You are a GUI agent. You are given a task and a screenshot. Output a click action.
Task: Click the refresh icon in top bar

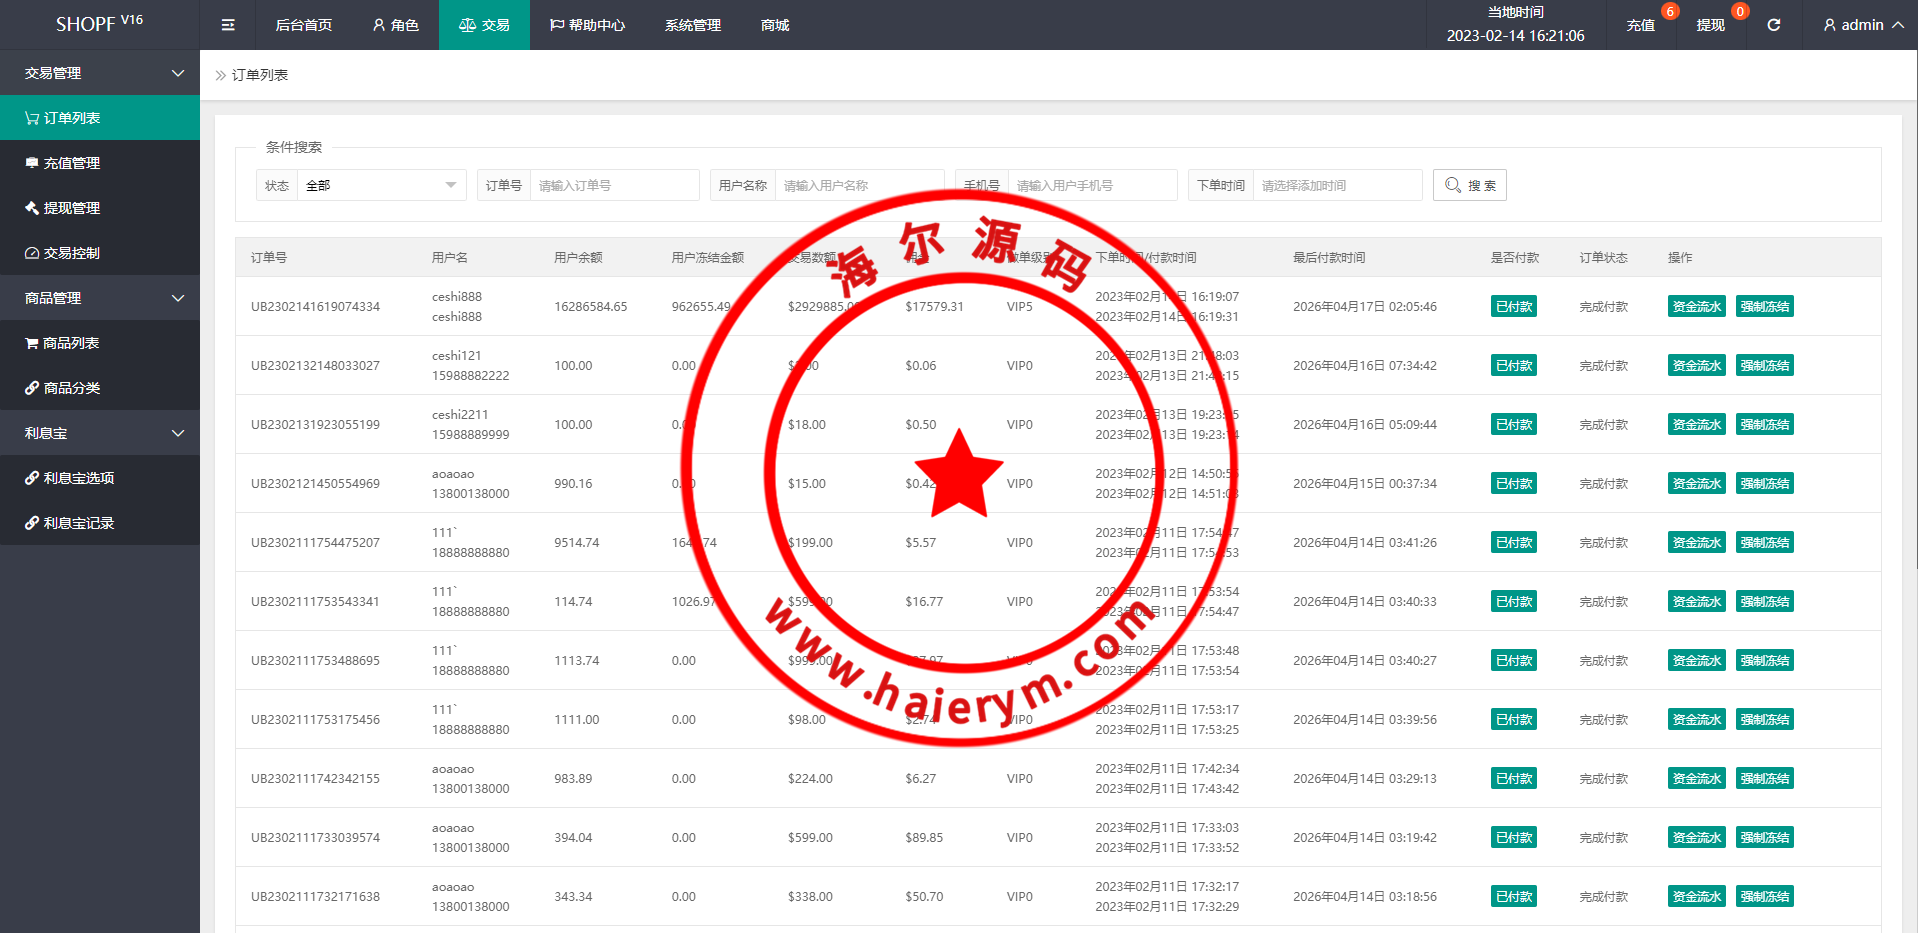coord(1773,25)
